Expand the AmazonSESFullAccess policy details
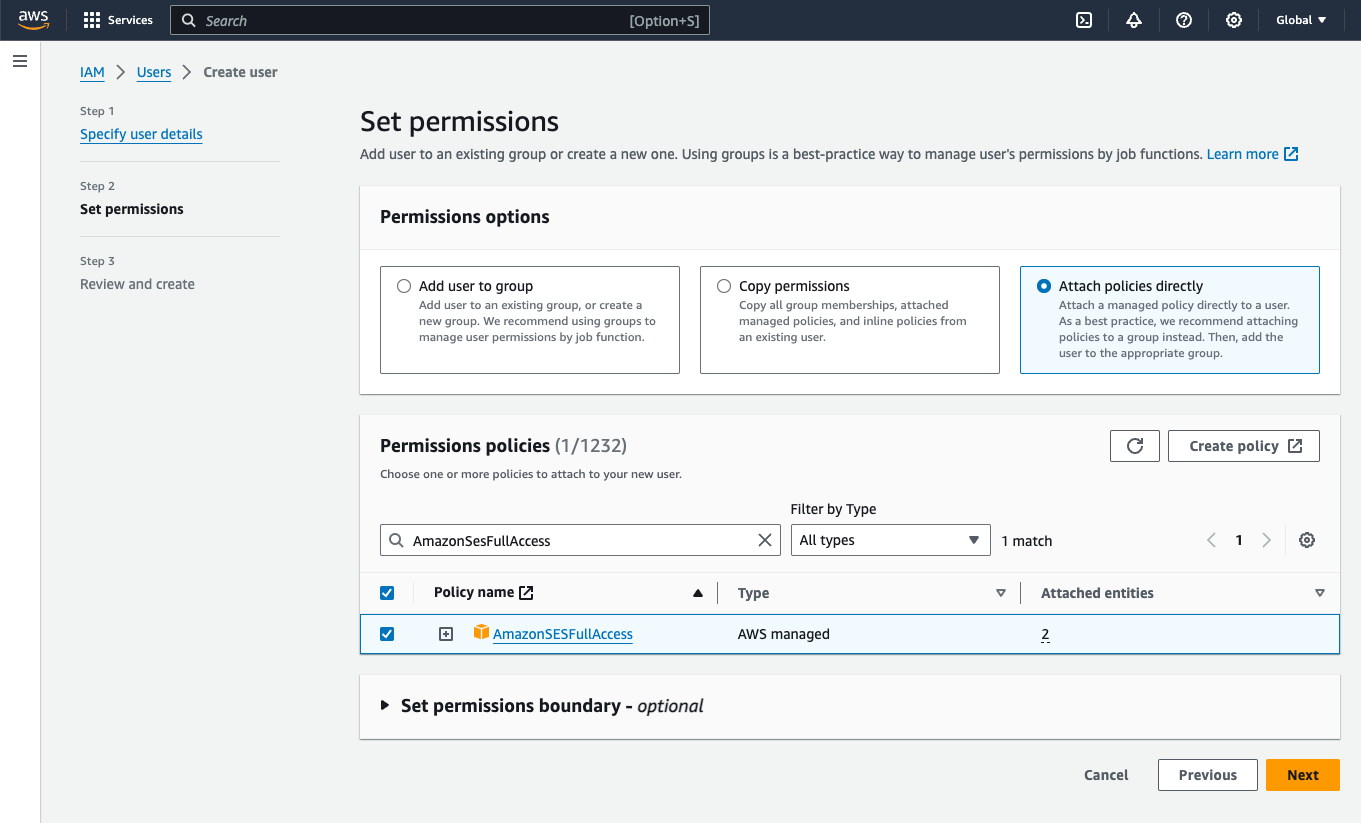1361x823 pixels. tap(446, 634)
